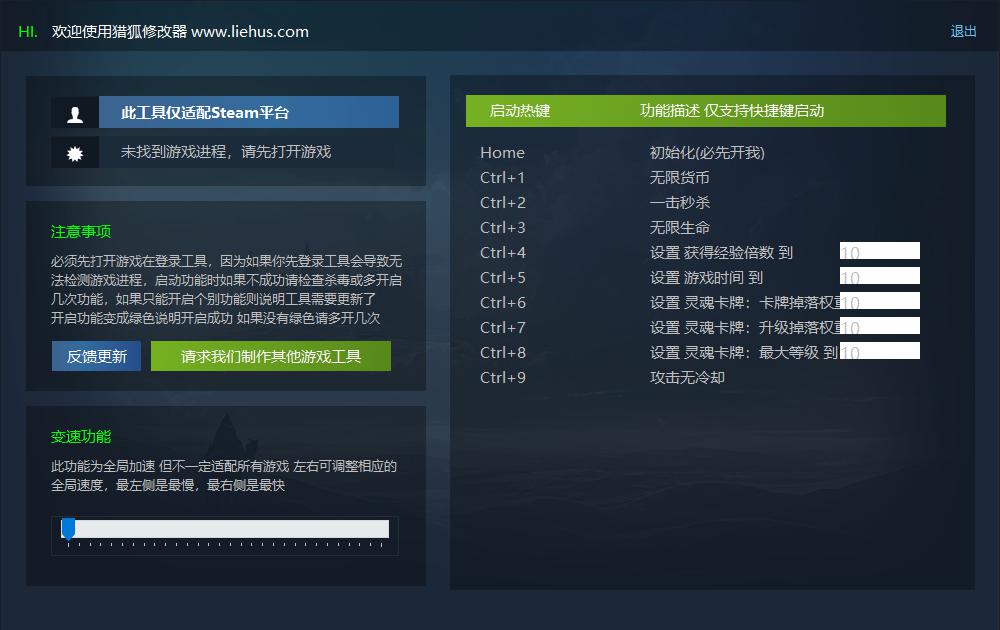Click the Ctrl+5 hotkey label
Viewport: 1000px width, 630px height.
pos(503,278)
